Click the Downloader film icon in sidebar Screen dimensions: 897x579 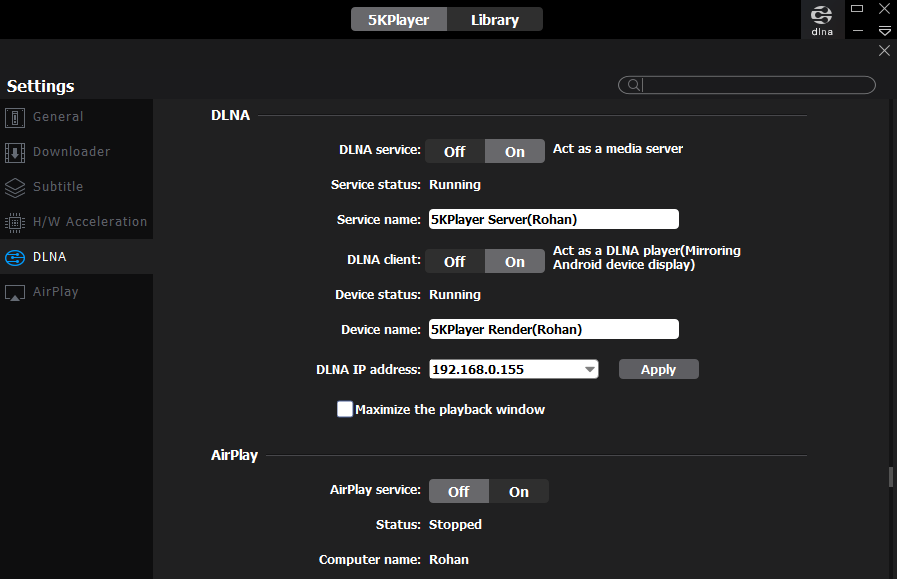(x=15, y=152)
